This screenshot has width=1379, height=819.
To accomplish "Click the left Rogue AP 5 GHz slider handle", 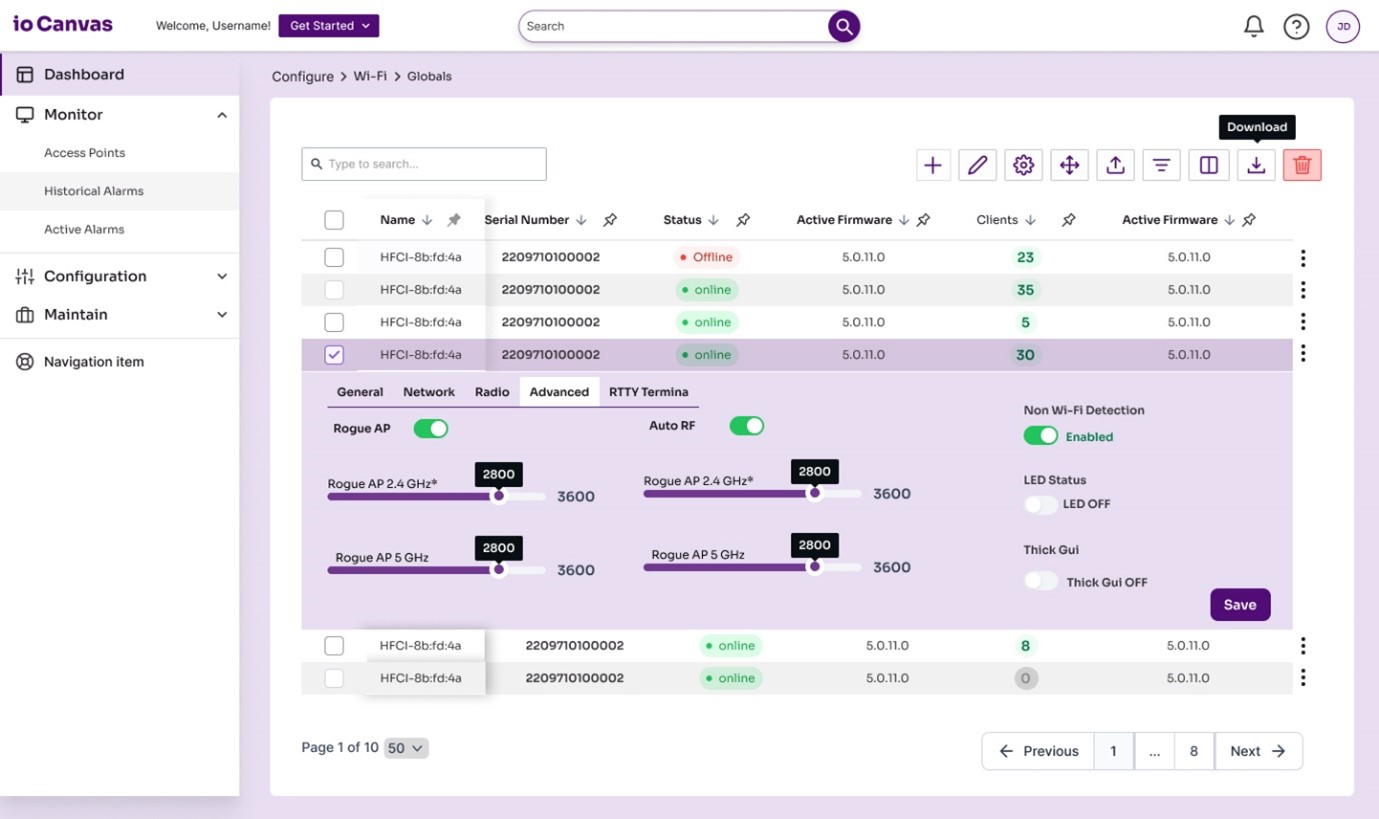I will (499, 570).
